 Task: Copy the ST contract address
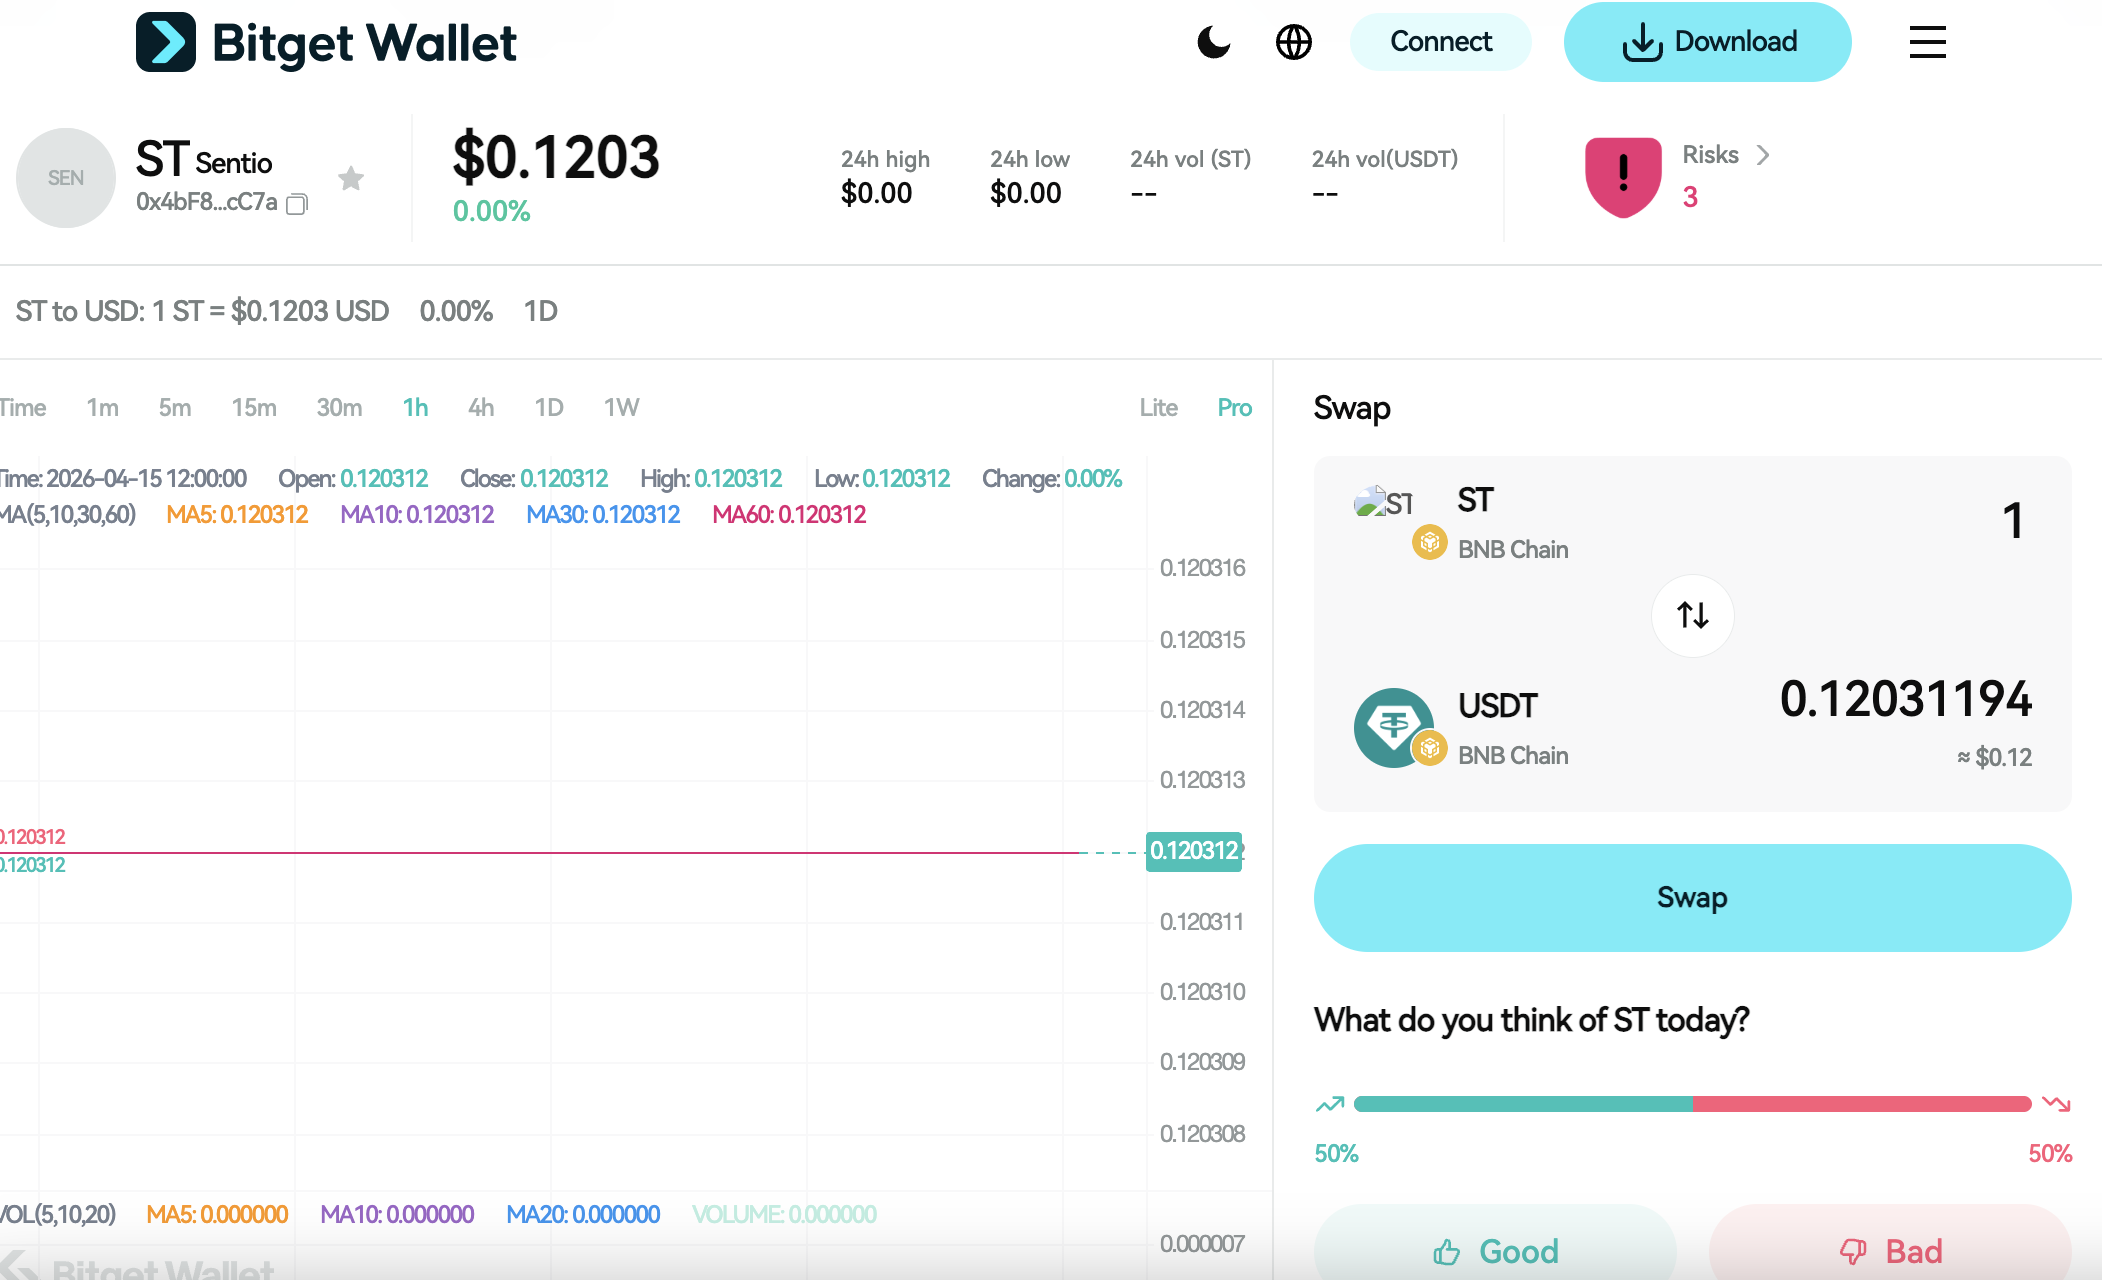[x=296, y=204]
